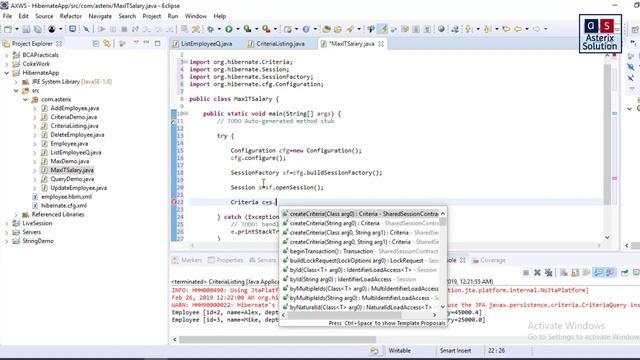Toggle Show Console on standard output change
Viewport: 640px width, 360px height.
coord(598,273)
